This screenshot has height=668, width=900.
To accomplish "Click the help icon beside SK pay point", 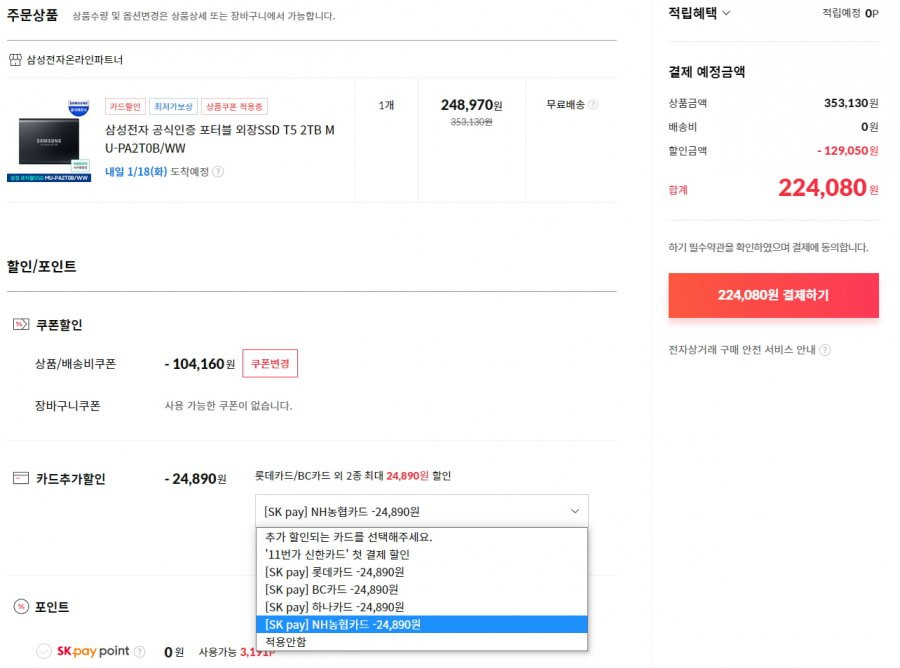I will click(139, 651).
